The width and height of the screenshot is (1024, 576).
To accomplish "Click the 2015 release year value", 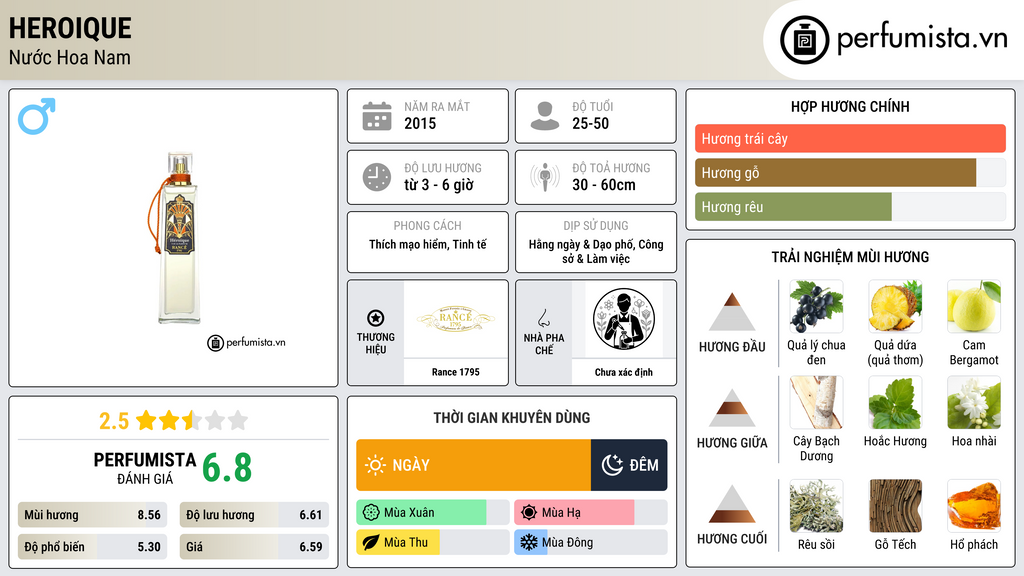I will (x=420, y=123).
